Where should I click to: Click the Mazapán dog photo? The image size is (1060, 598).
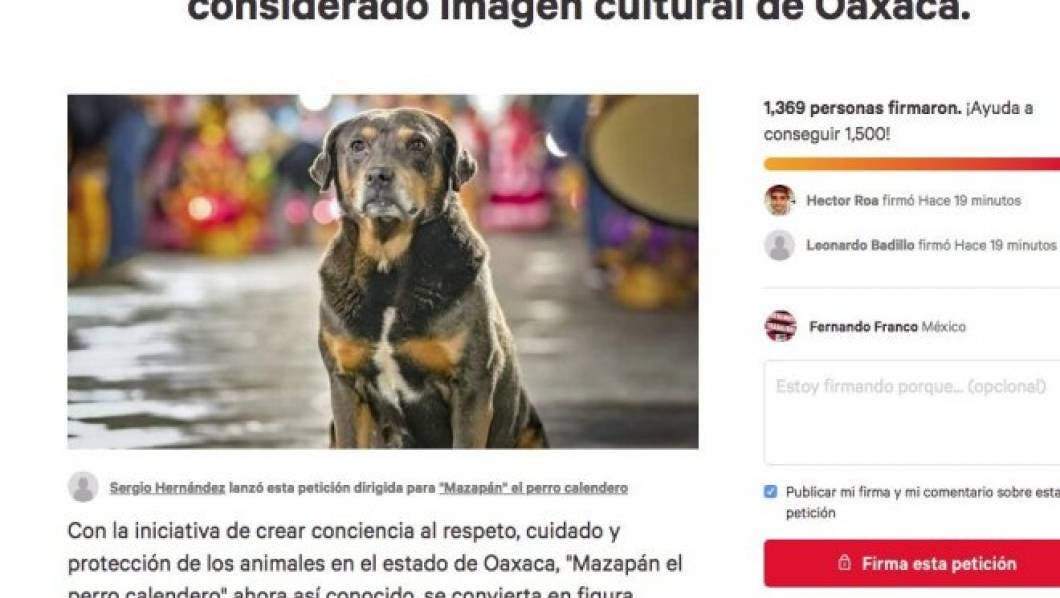(383, 272)
